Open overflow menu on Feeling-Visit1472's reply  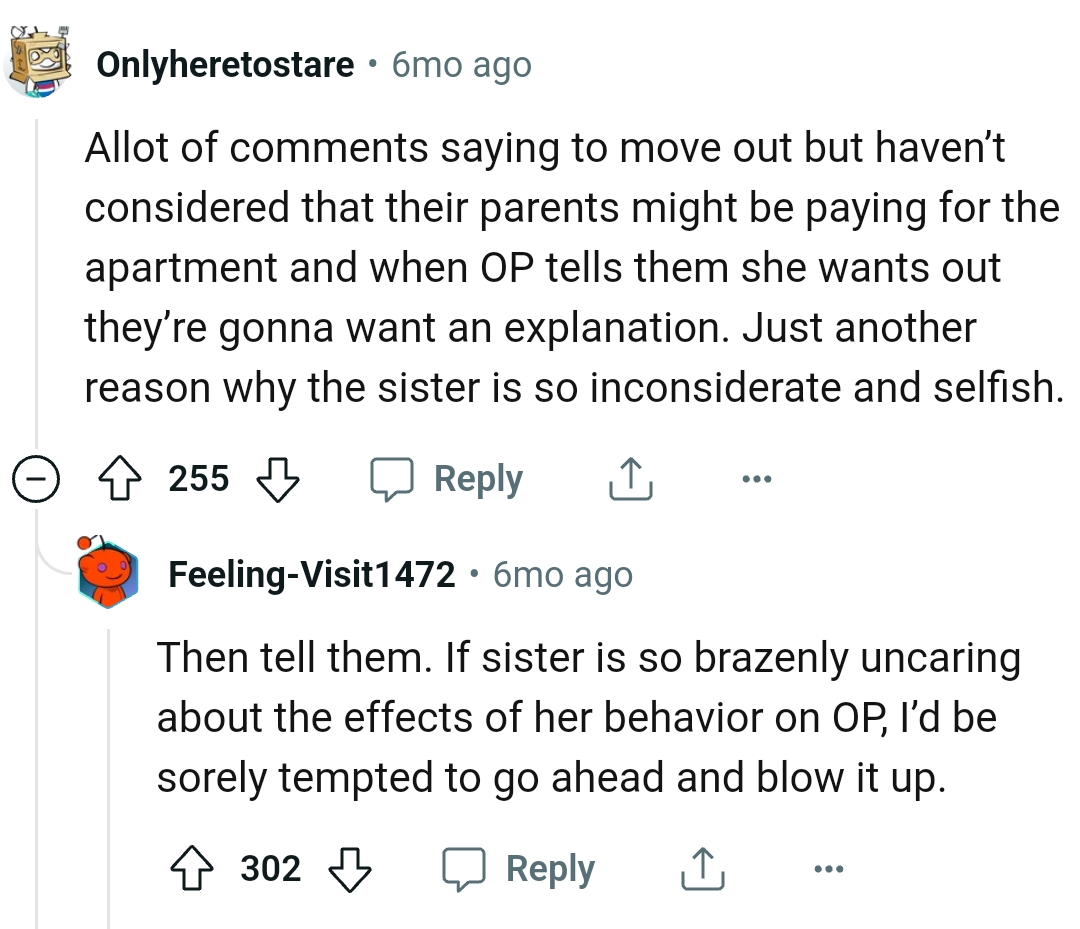pos(829,868)
